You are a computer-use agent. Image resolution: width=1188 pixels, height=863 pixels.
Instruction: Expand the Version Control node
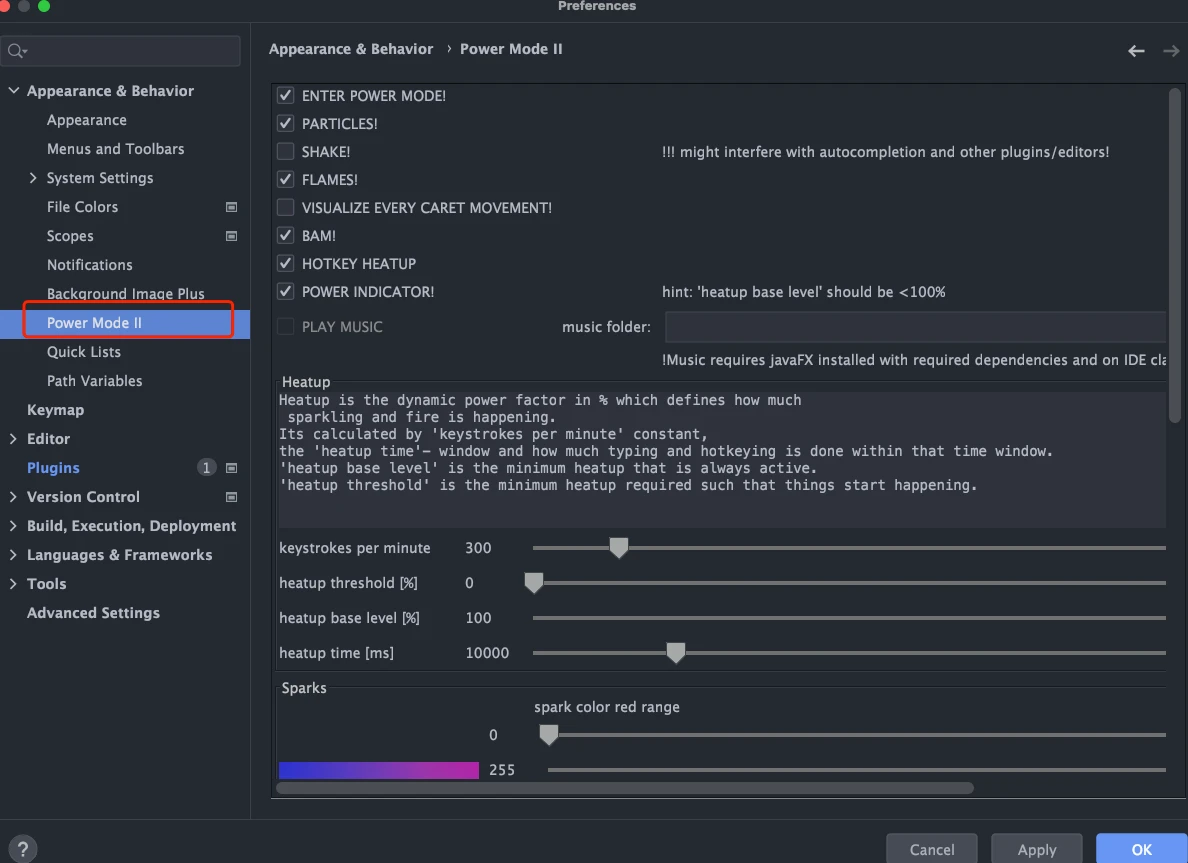13,497
